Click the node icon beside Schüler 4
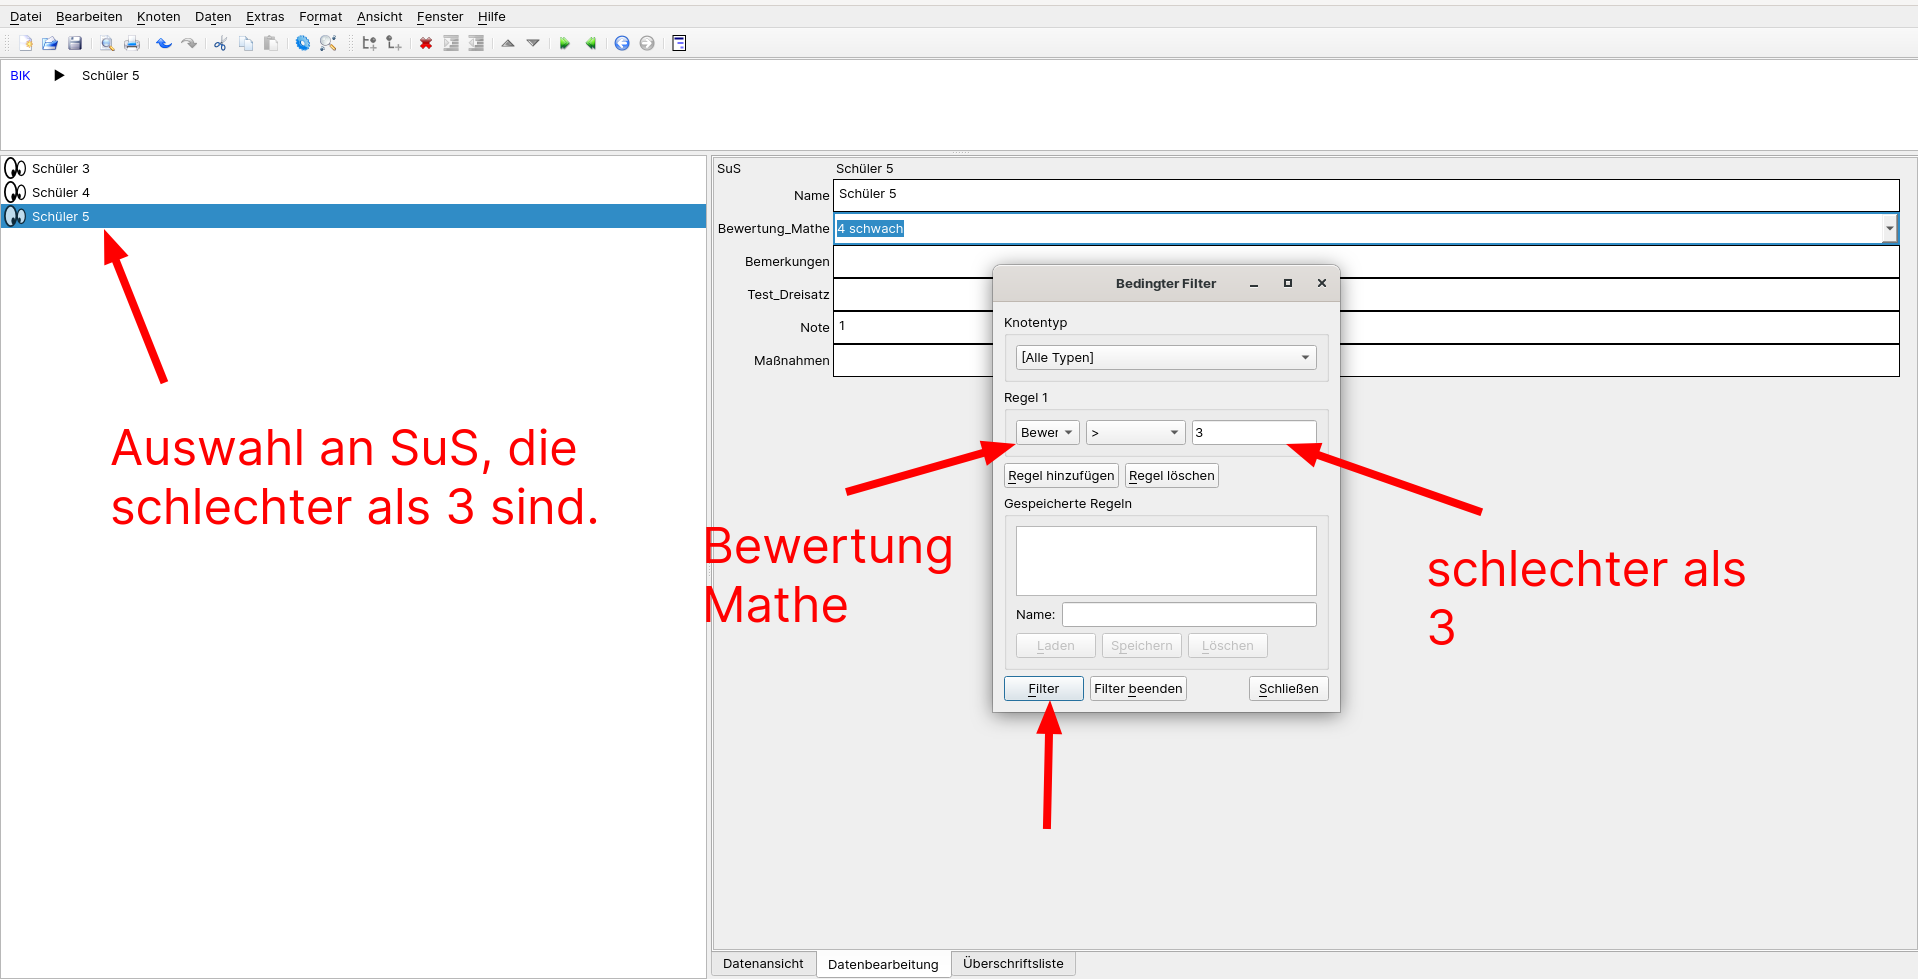1918x979 pixels. (15, 192)
